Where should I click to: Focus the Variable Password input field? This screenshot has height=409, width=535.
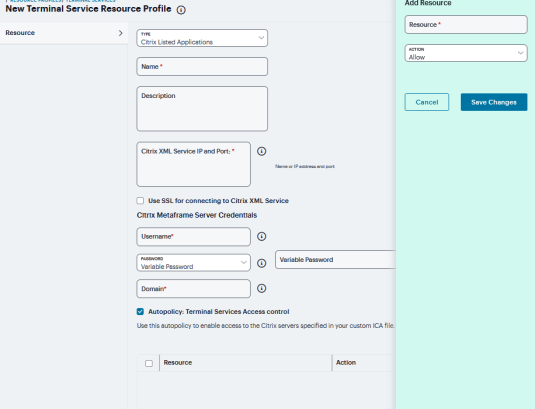335,260
